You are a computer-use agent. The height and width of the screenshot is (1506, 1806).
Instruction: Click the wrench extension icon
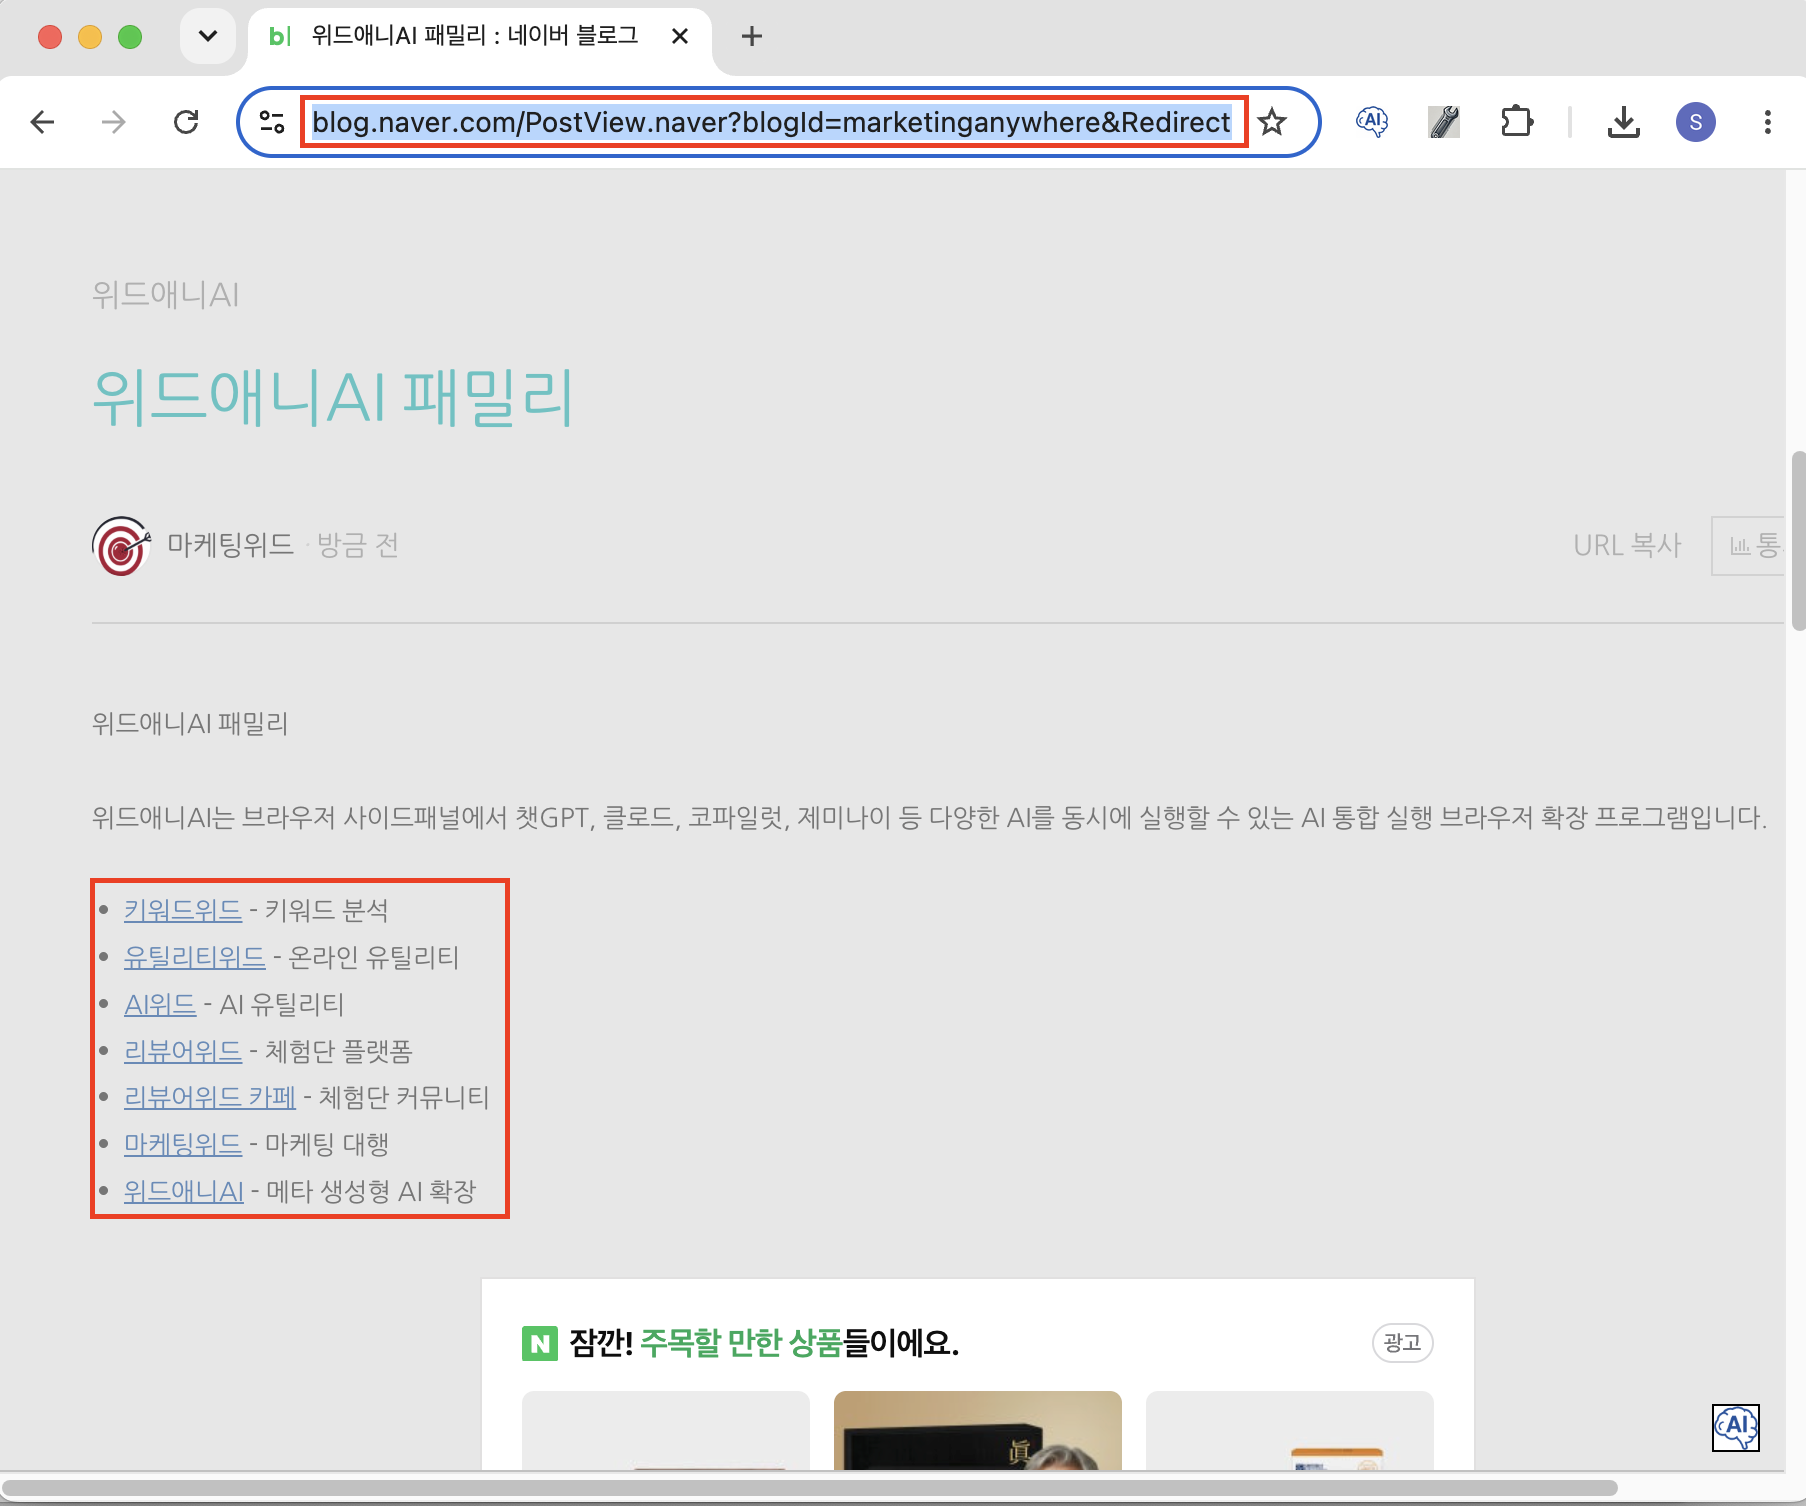click(1444, 122)
